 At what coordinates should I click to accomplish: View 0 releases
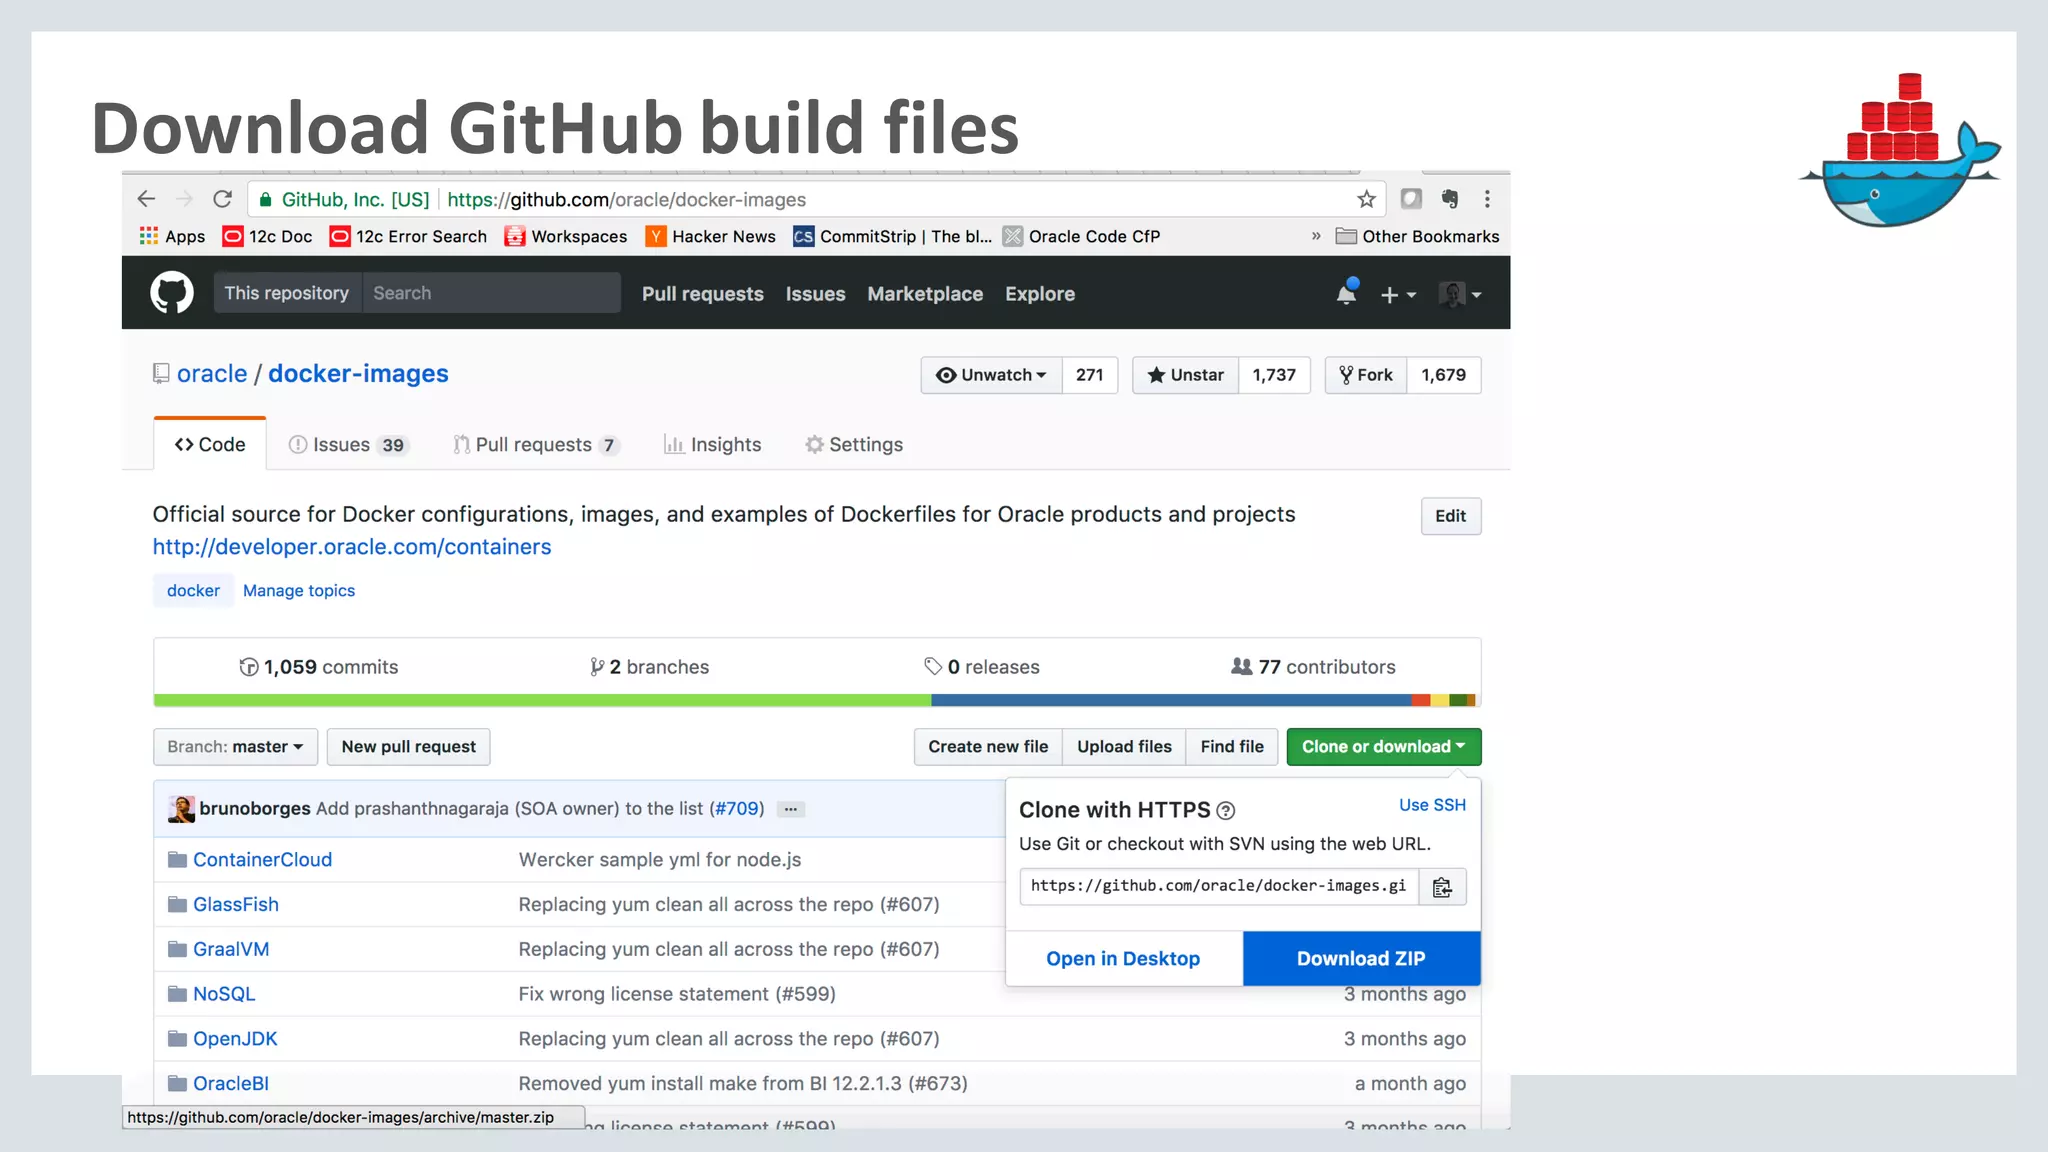[982, 667]
